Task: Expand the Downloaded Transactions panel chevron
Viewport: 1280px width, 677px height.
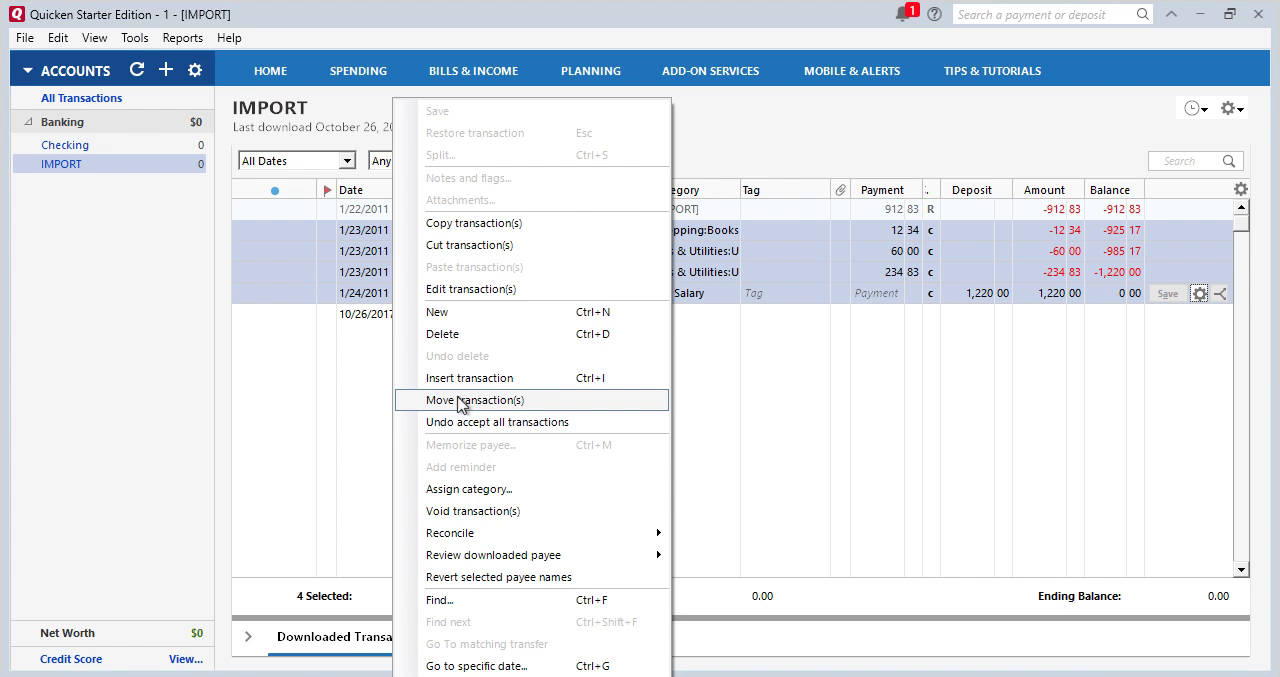Action: point(248,636)
